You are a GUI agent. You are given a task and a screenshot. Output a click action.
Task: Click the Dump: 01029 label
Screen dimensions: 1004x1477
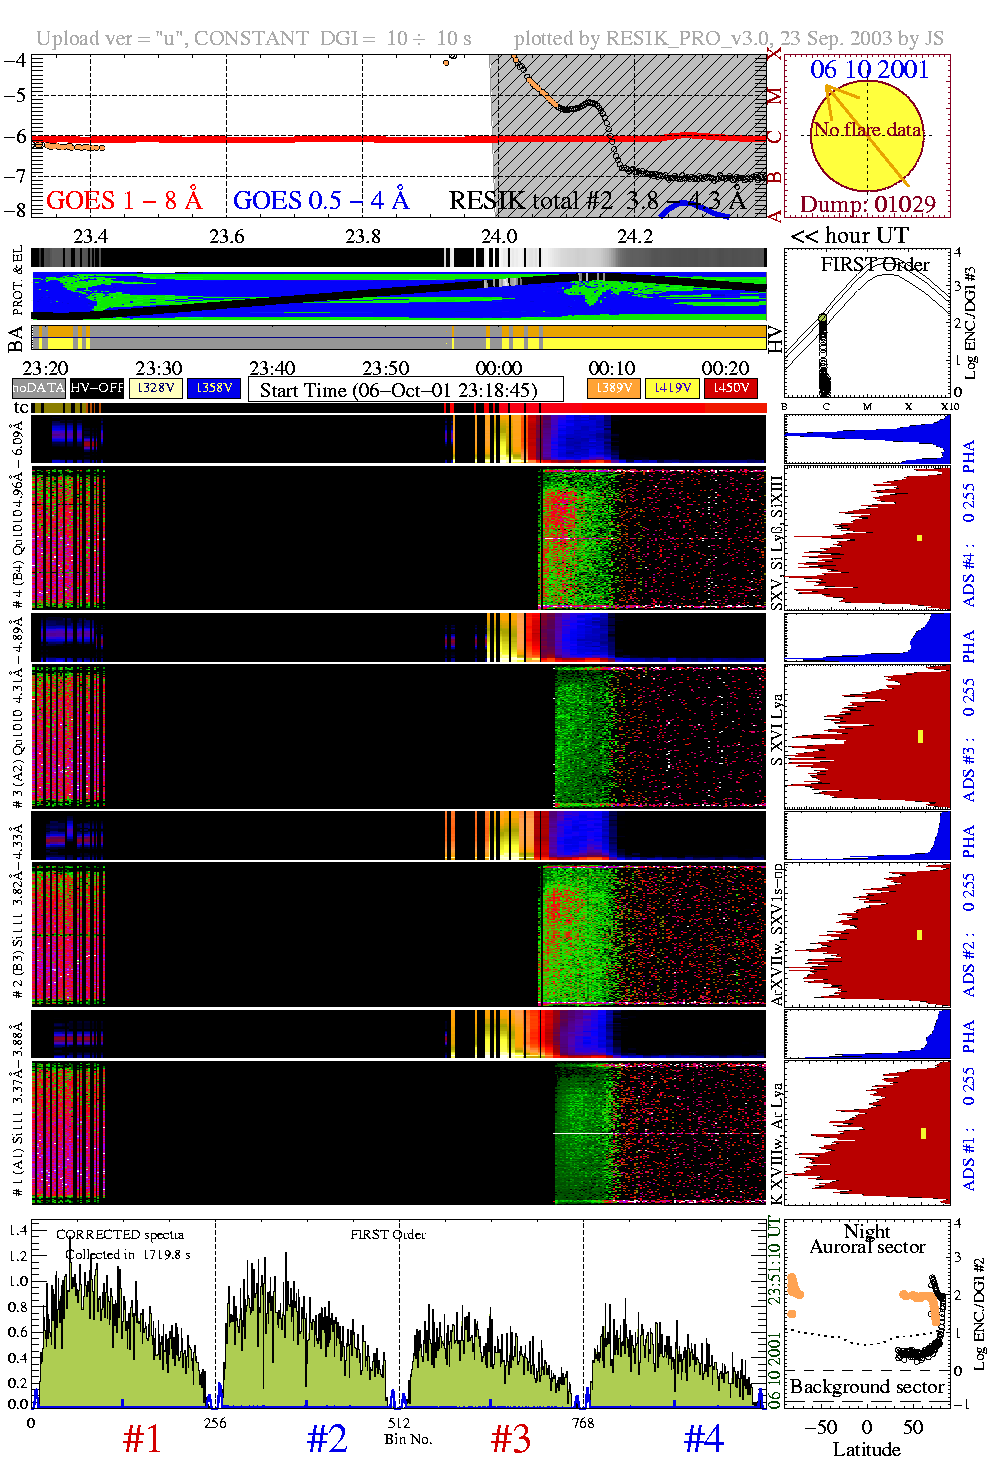click(867, 205)
